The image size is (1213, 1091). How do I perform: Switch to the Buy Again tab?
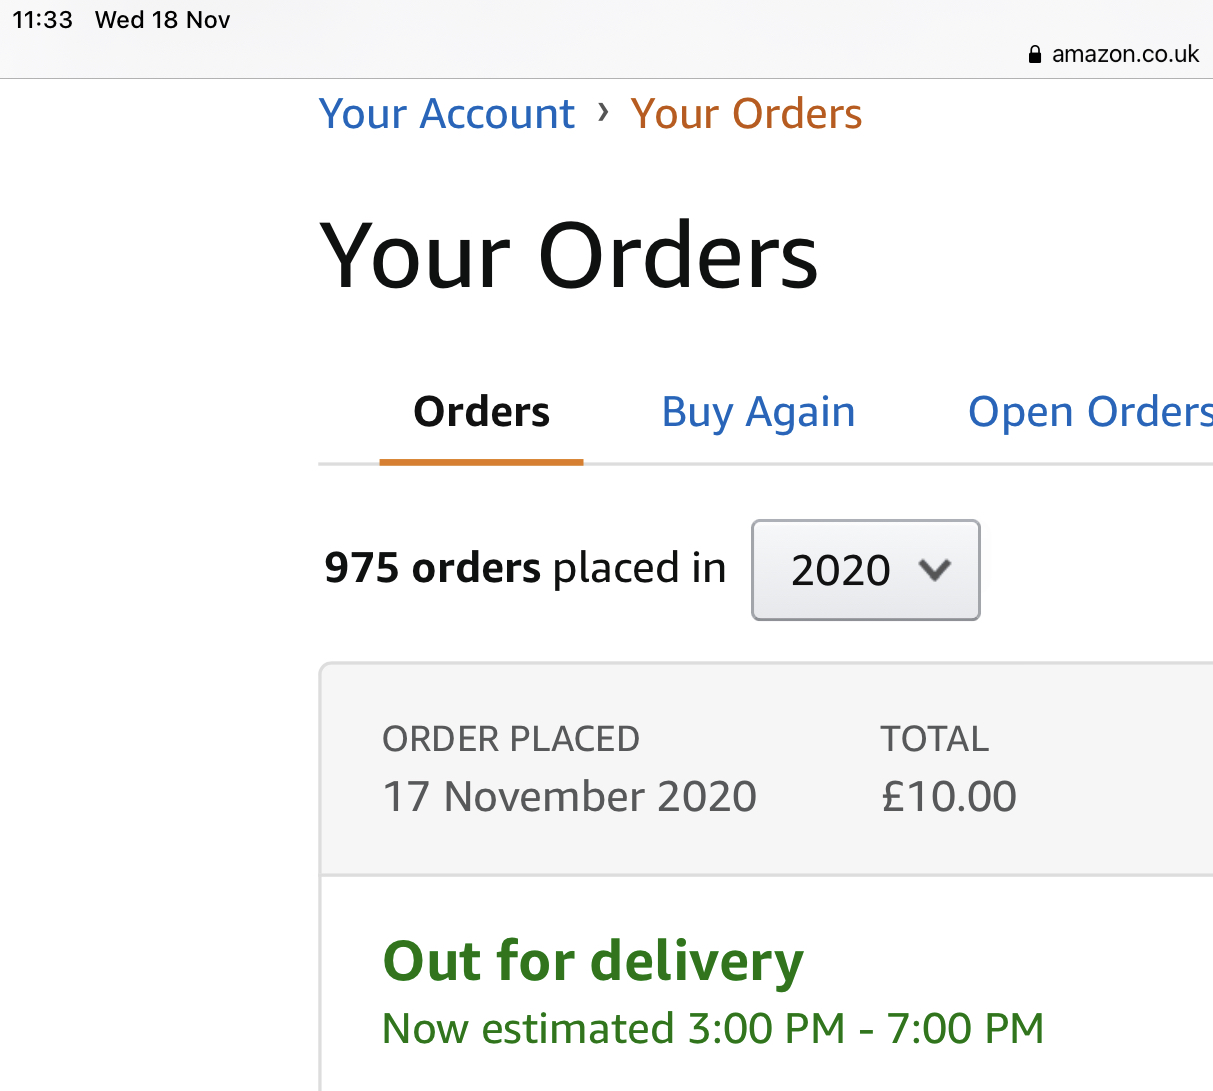758,412
